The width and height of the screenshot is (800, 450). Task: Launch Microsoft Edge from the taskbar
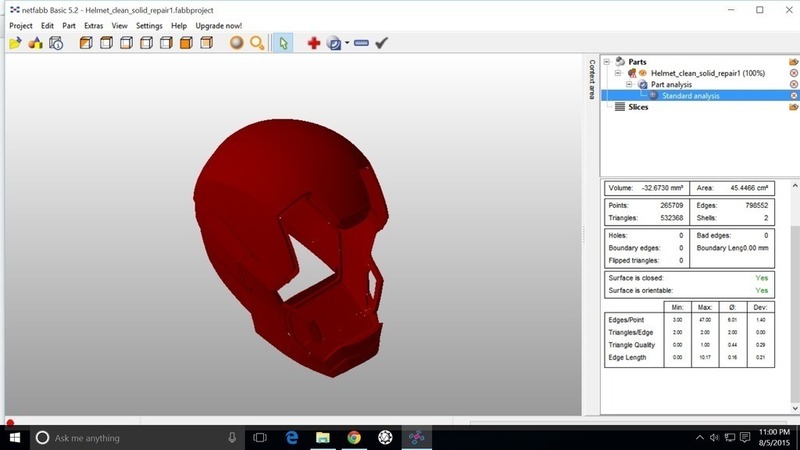click(x=291, y=438)
